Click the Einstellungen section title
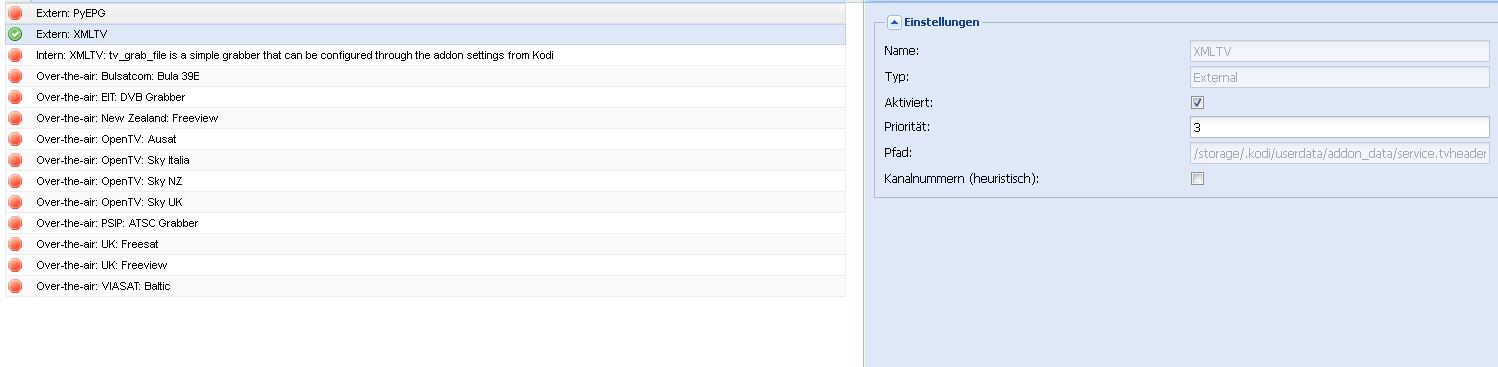Image resolution: width=1498 pixels, height=367 pixels. [x=942, y=22]
